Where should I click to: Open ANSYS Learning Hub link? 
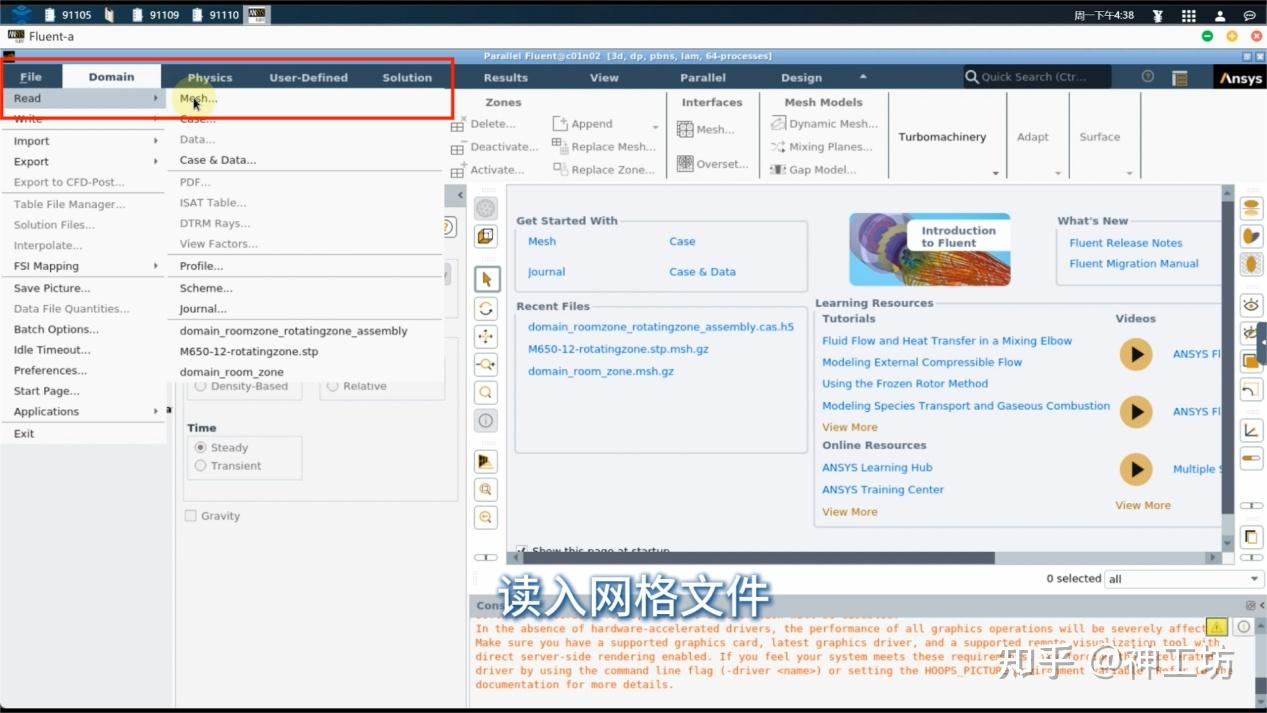(877, 468)
